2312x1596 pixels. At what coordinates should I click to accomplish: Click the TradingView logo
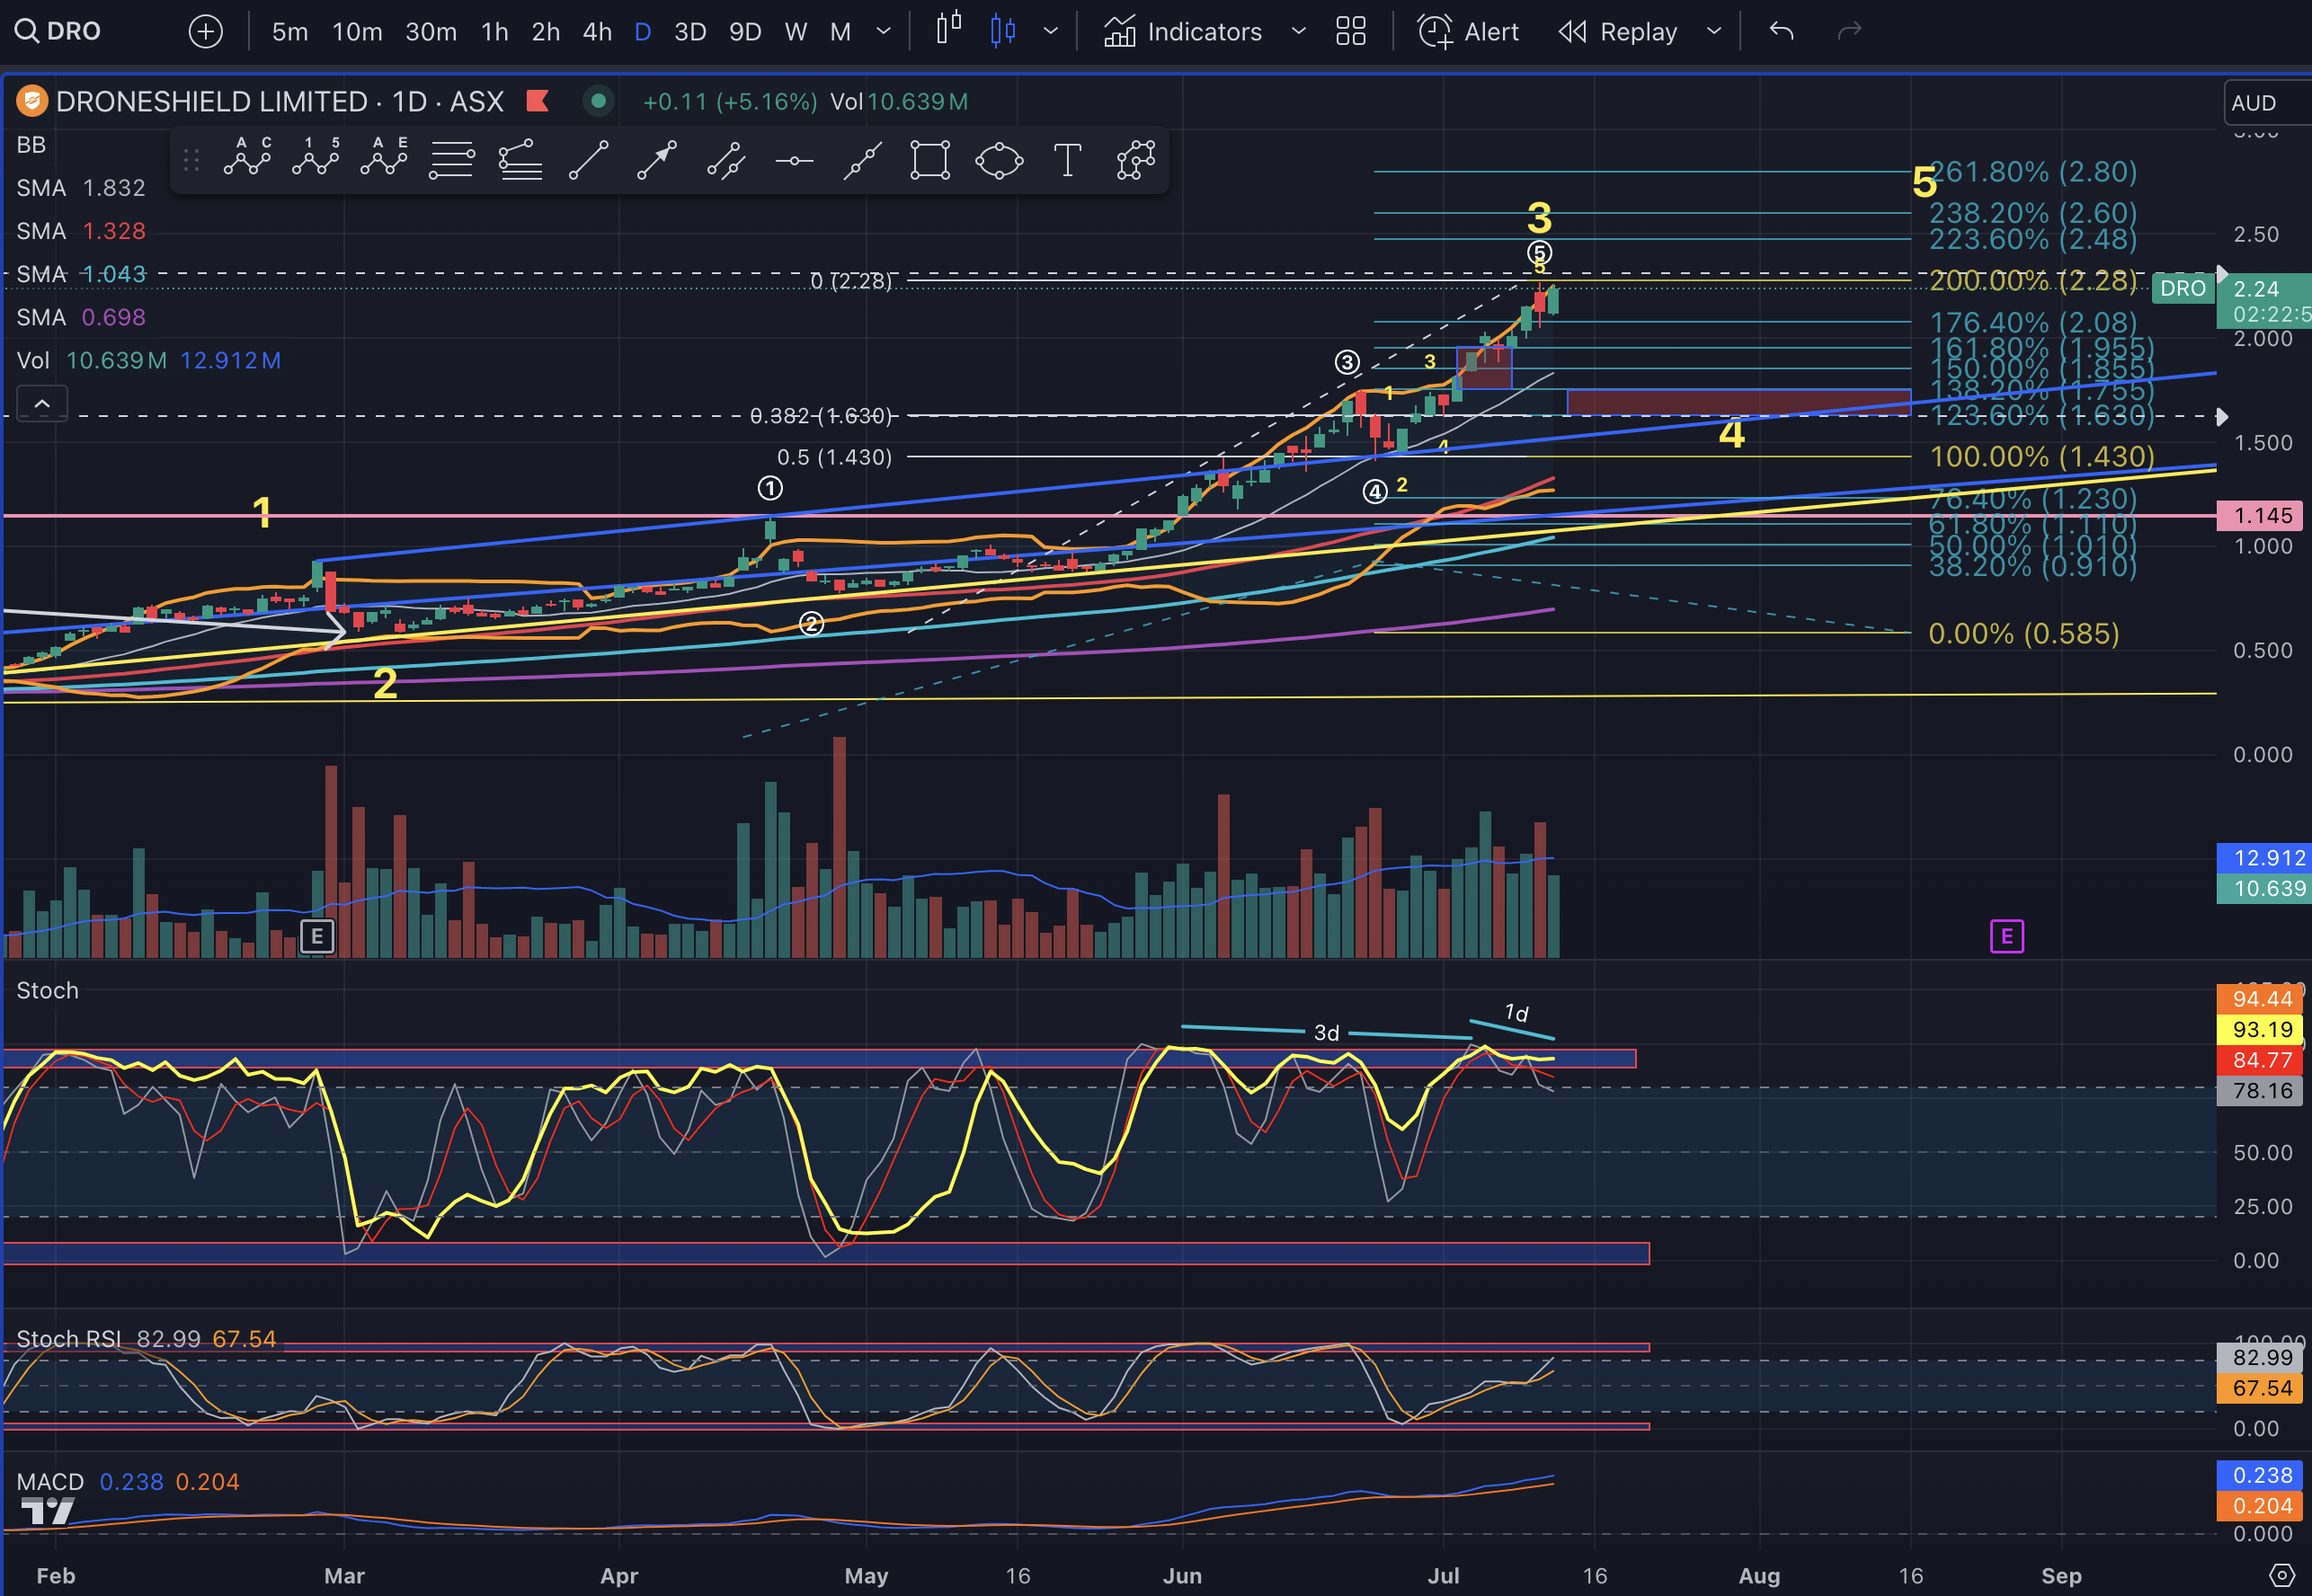pyautogui.click(x=48, y=1511)
